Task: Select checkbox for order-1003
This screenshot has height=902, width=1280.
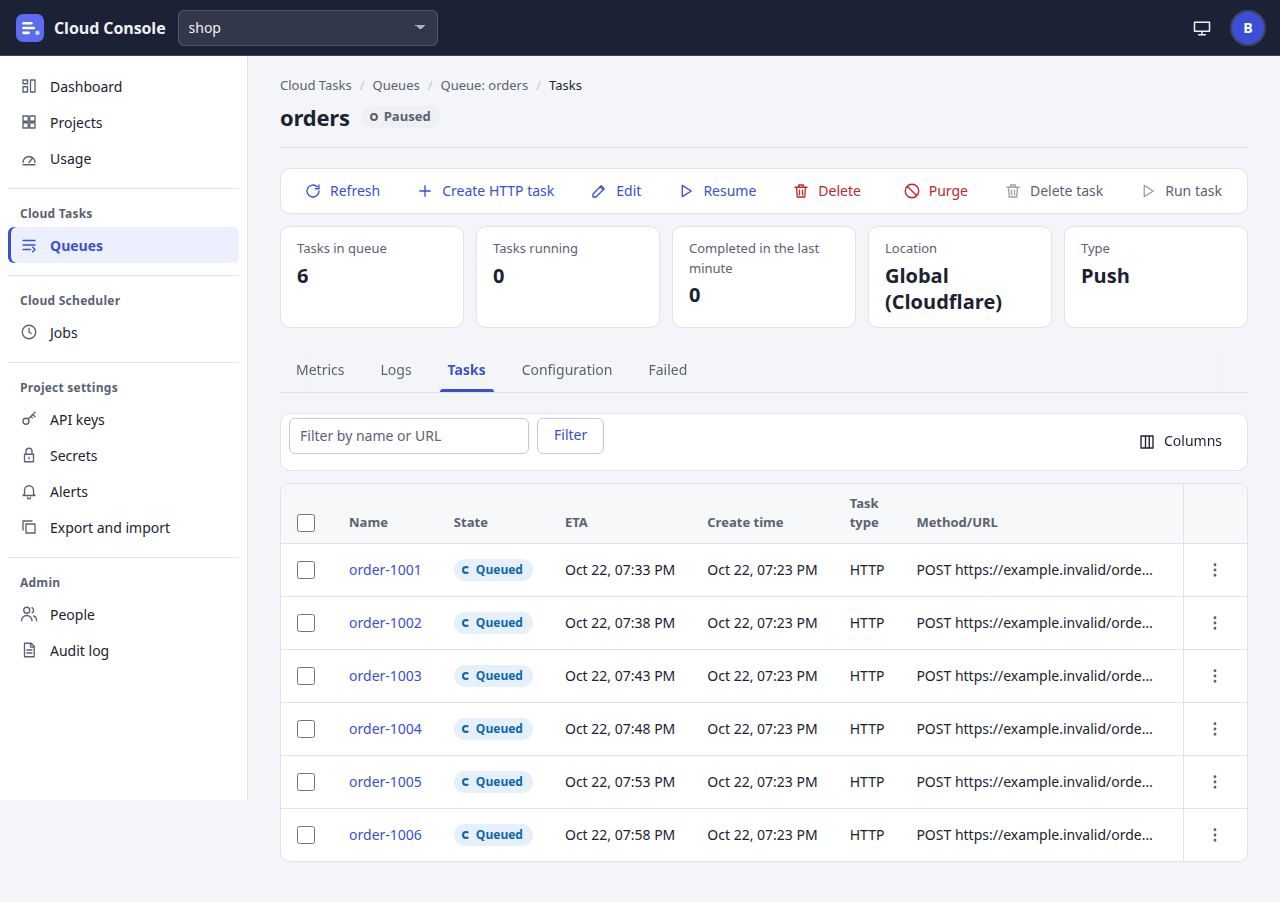Action: pyautogui.click(x=306, y=676)
